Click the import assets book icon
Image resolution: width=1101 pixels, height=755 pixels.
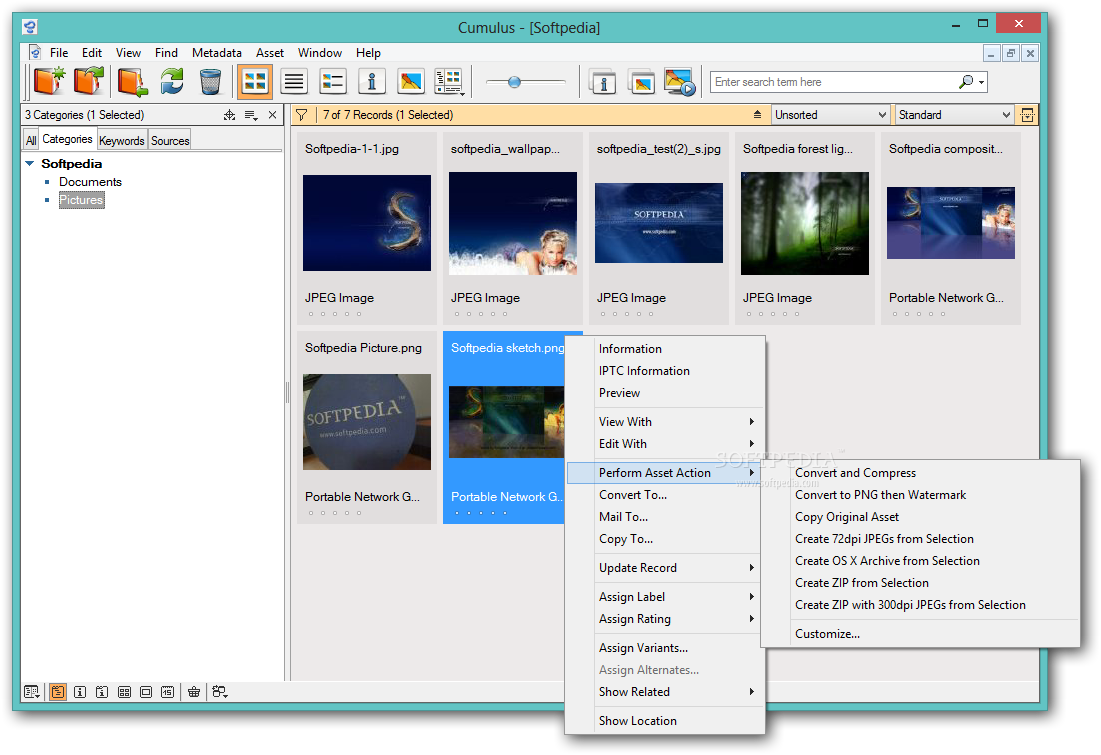132,81
